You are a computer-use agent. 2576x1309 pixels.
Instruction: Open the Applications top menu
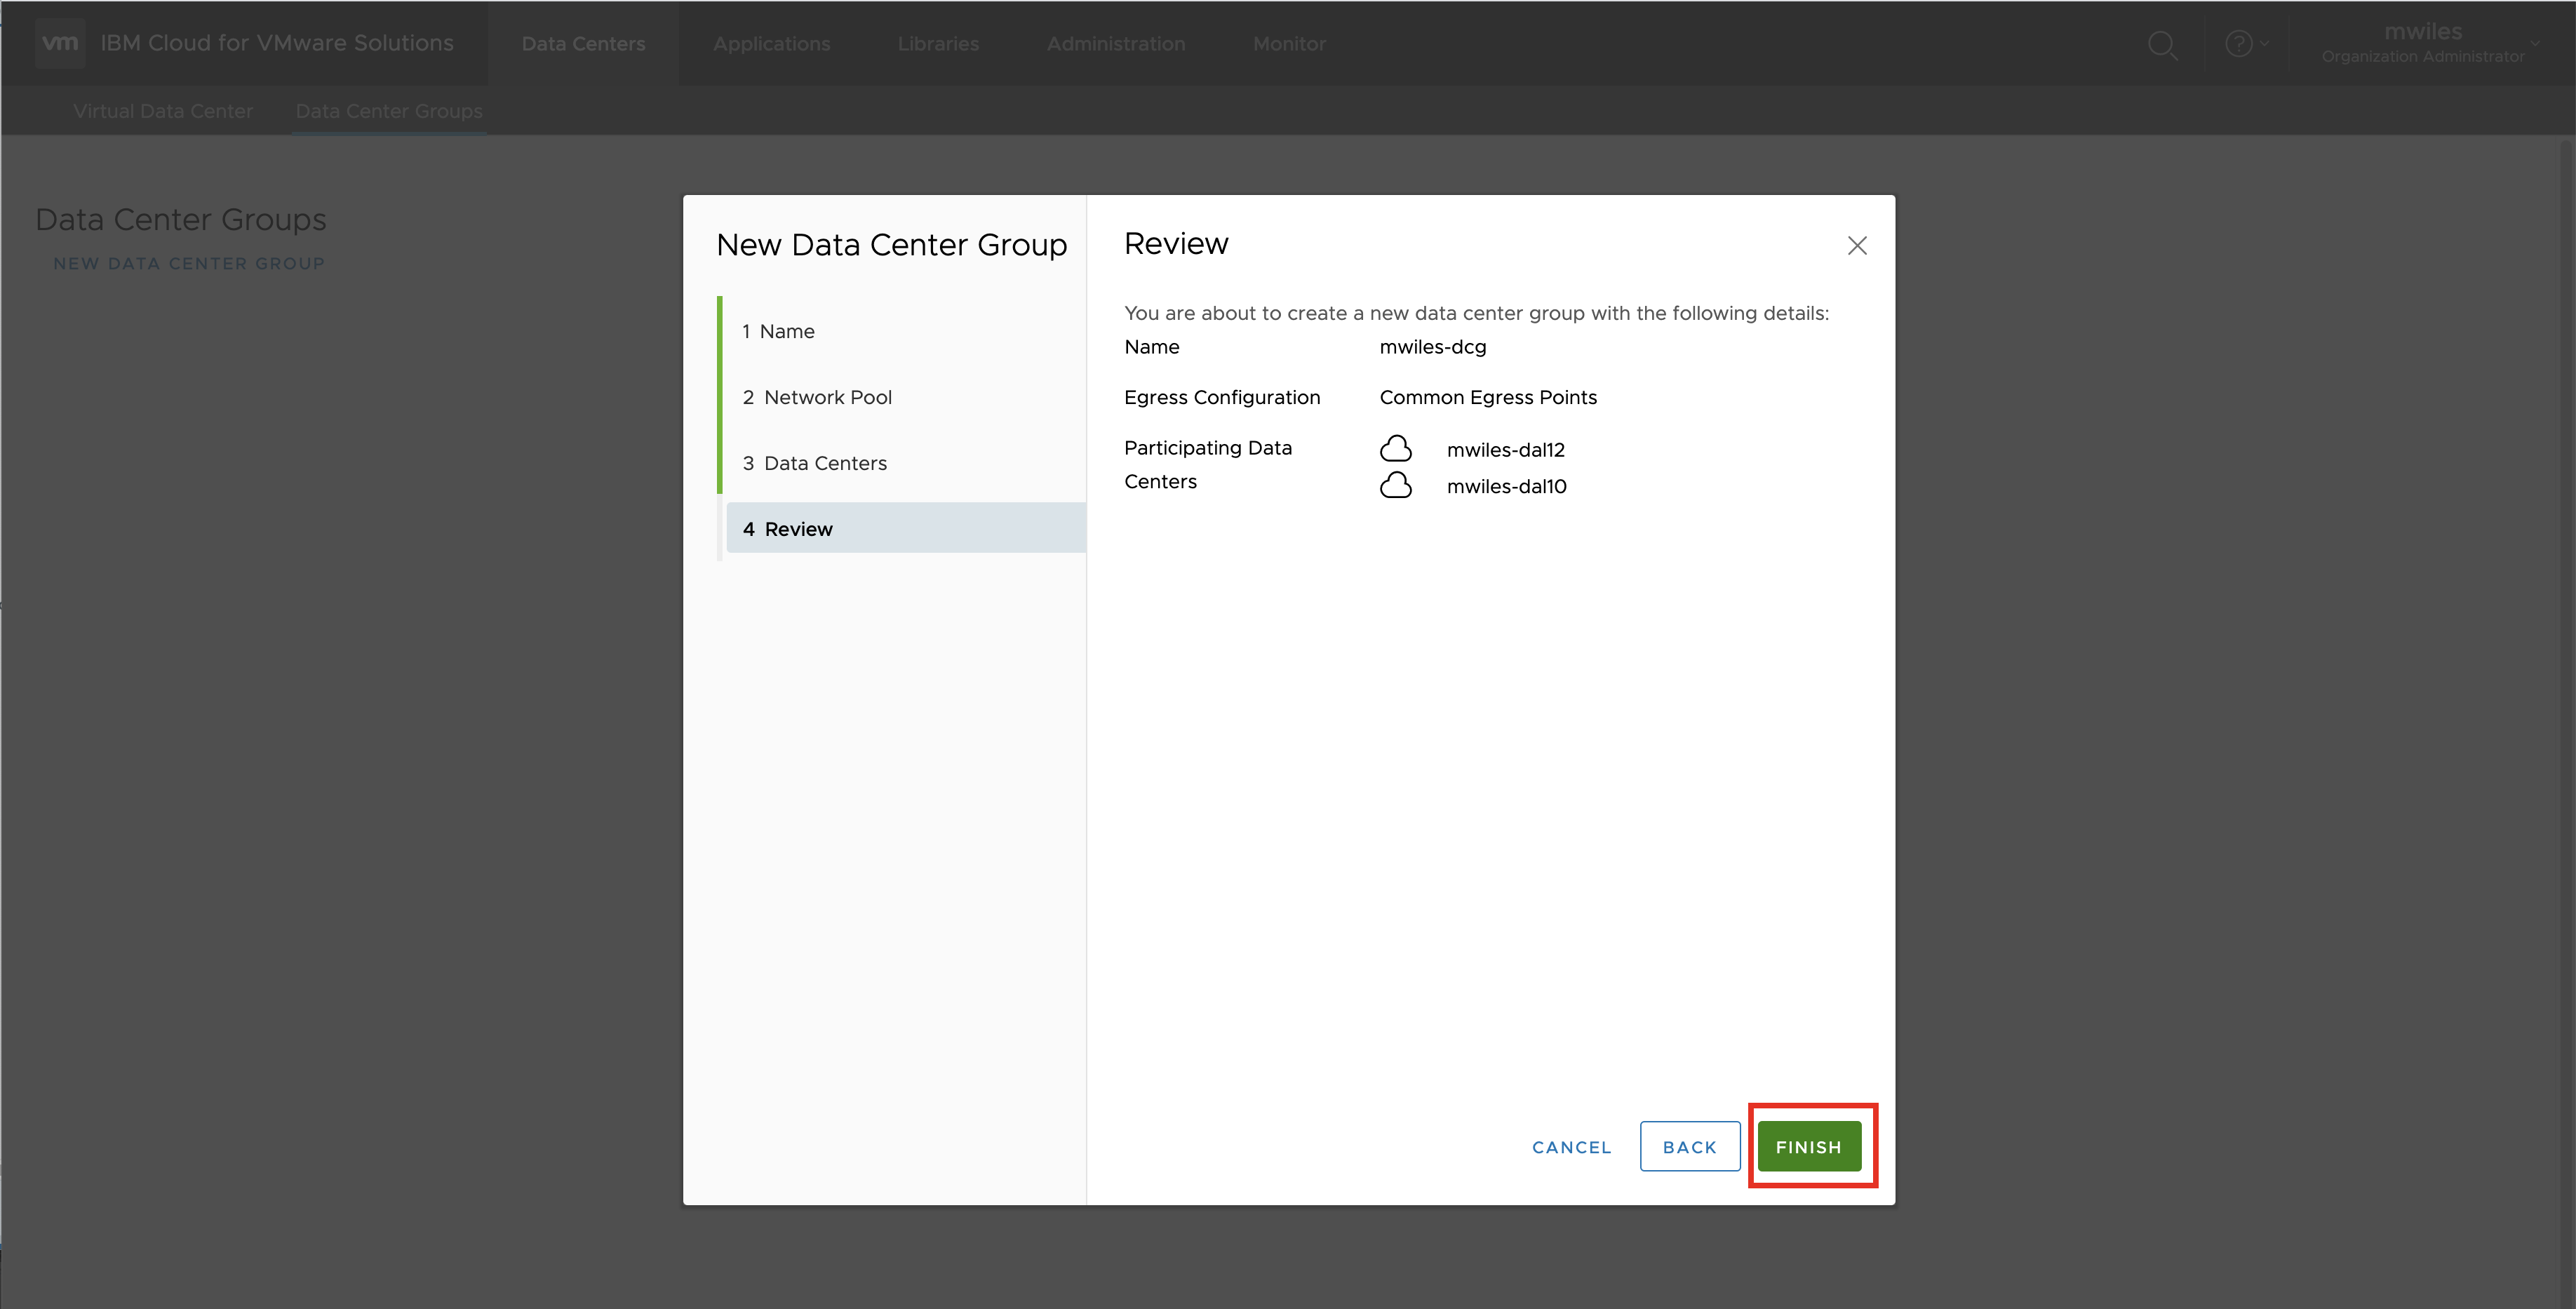[771, 44]
